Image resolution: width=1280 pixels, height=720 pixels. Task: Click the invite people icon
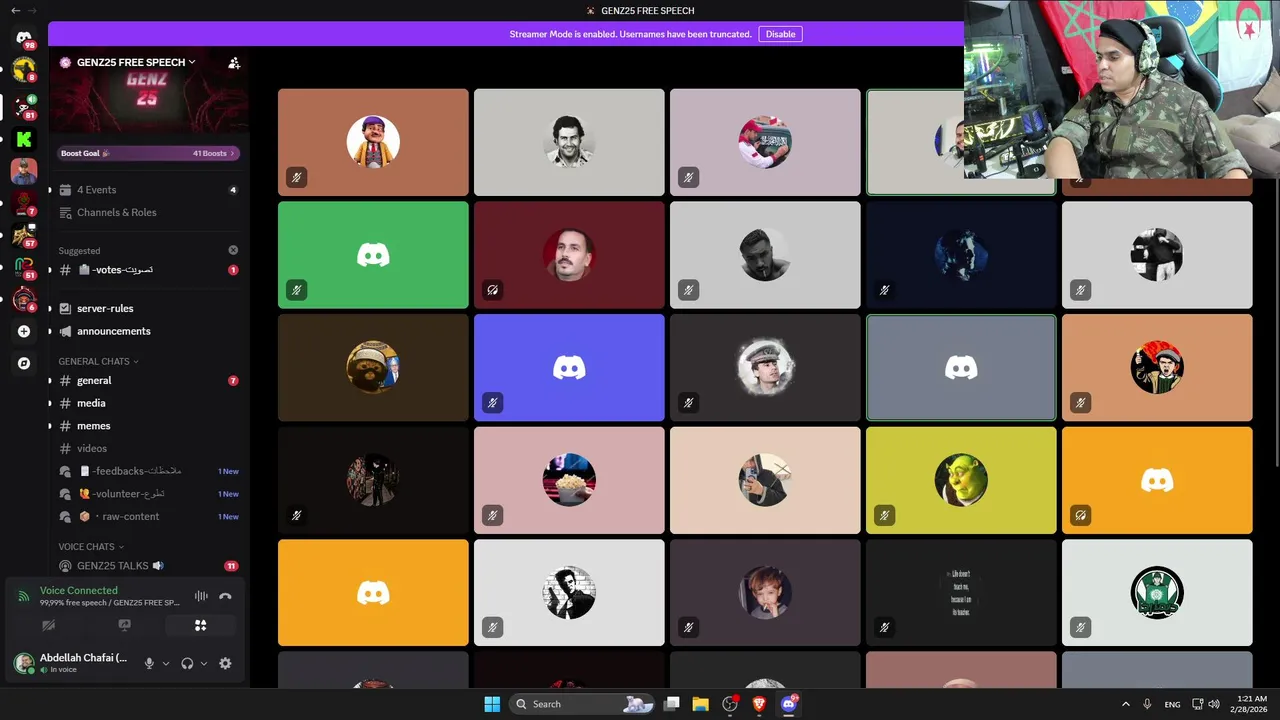[x=234, y=63]
